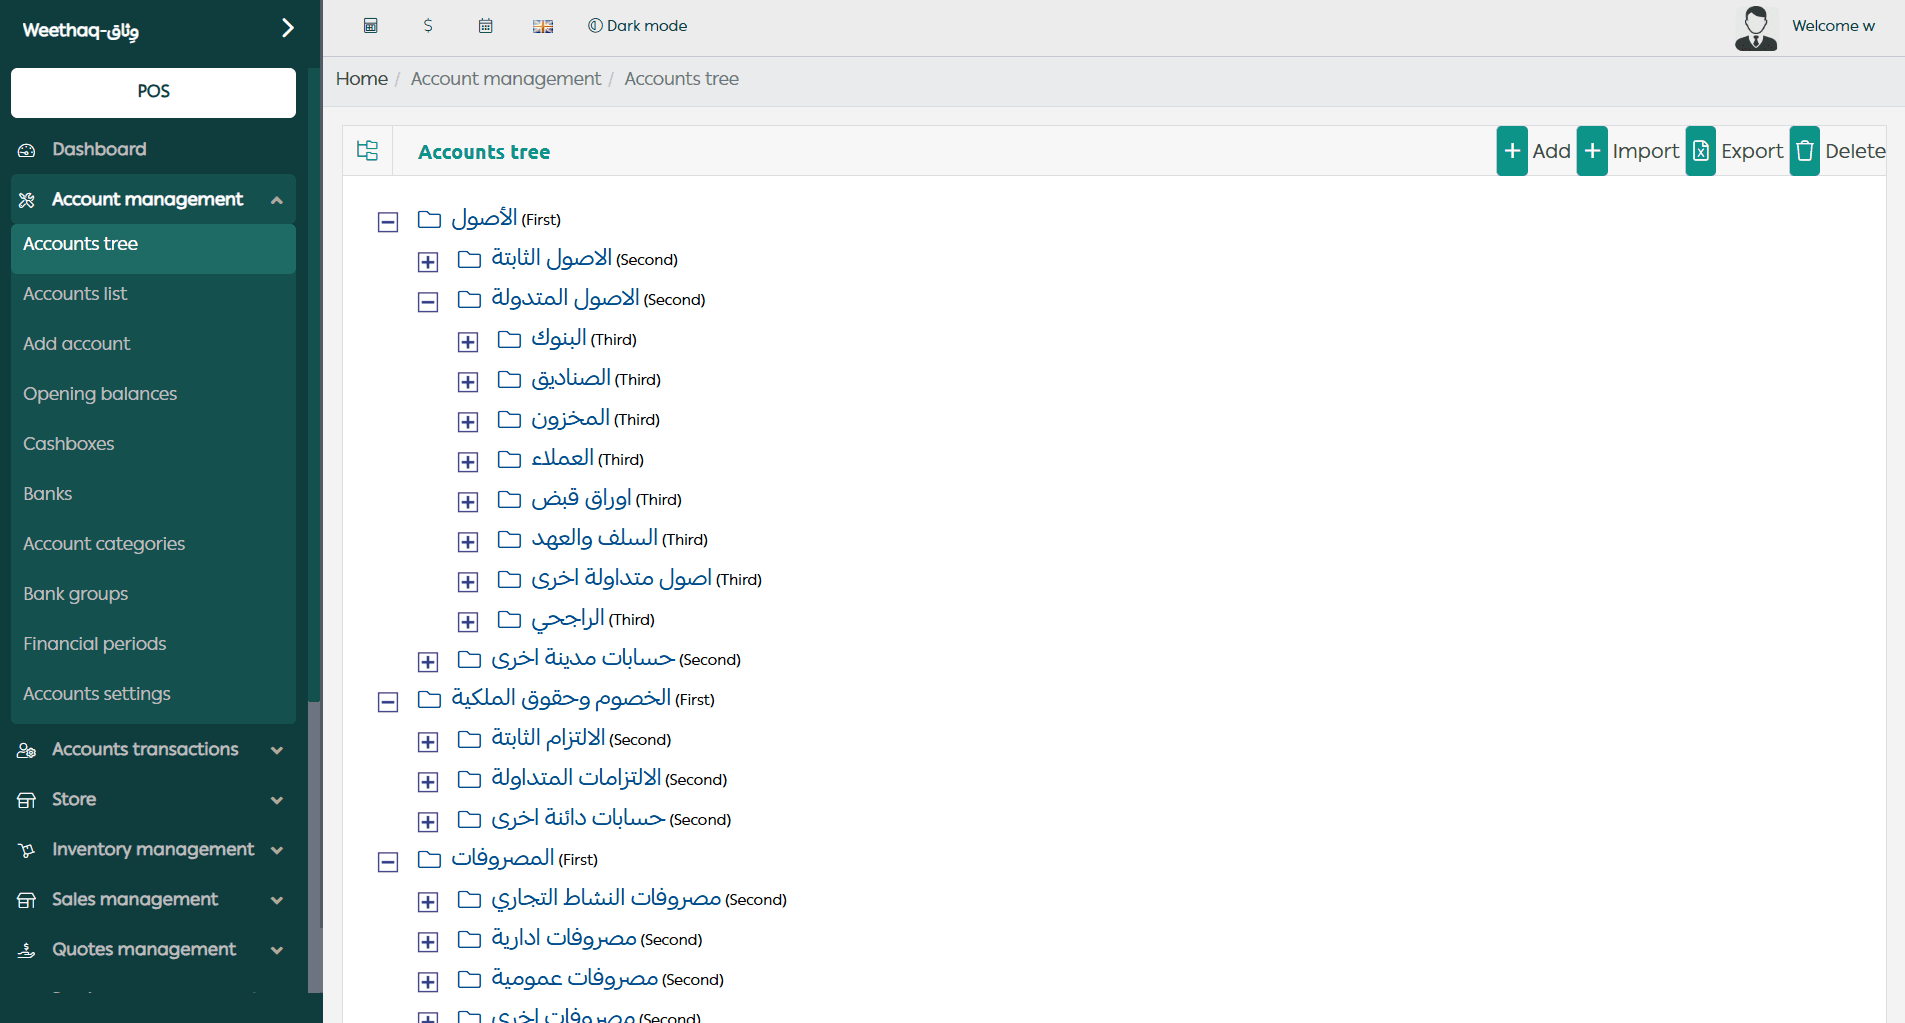Click the trash icon on Delete button
This screenshot has height=1023, width=1905.
[x=1805, y=150]
